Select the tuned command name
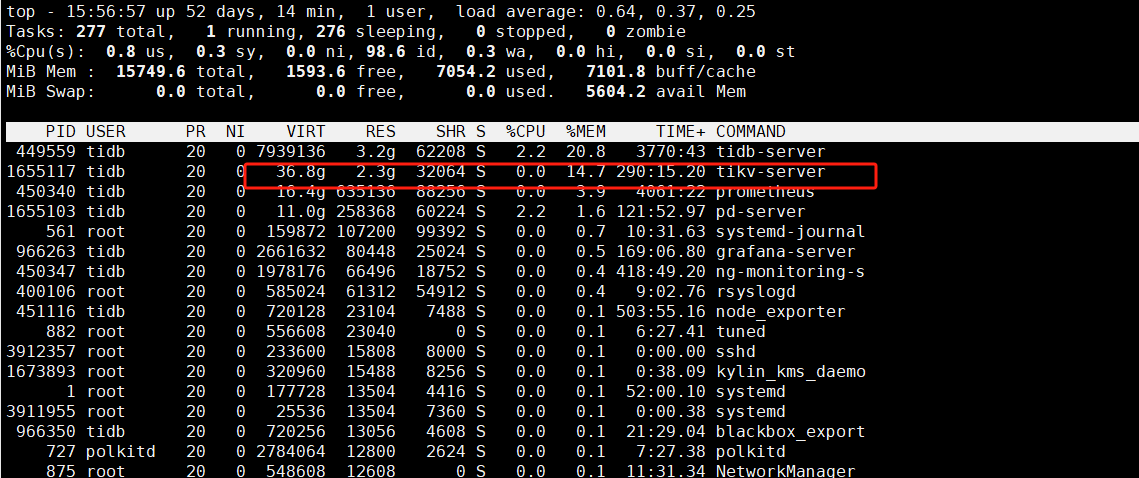 [741, 331]
